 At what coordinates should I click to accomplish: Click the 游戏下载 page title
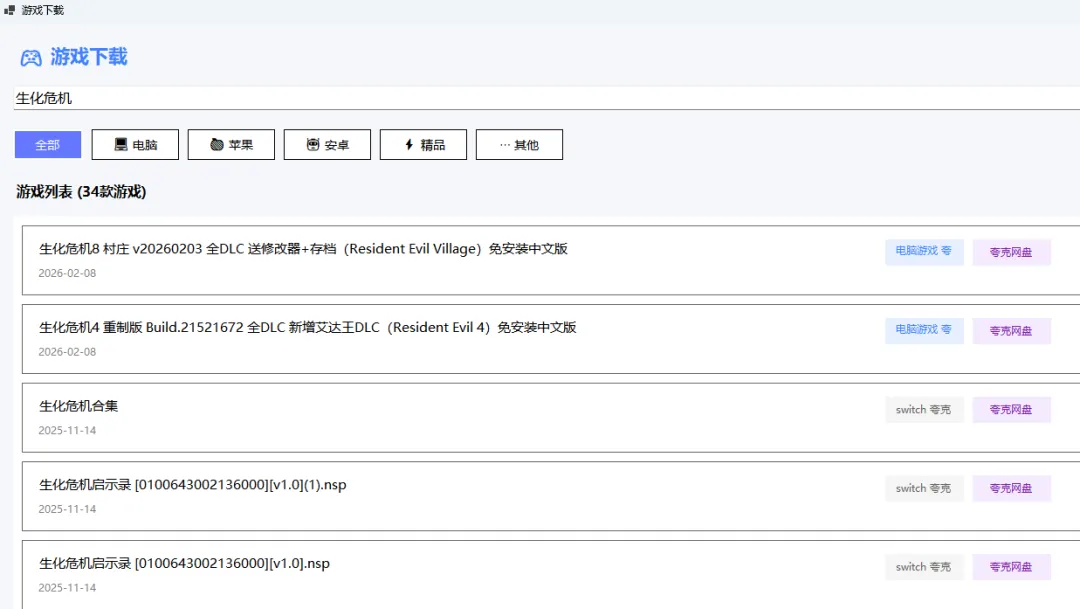pyautogui.click(x=89, y=56)
